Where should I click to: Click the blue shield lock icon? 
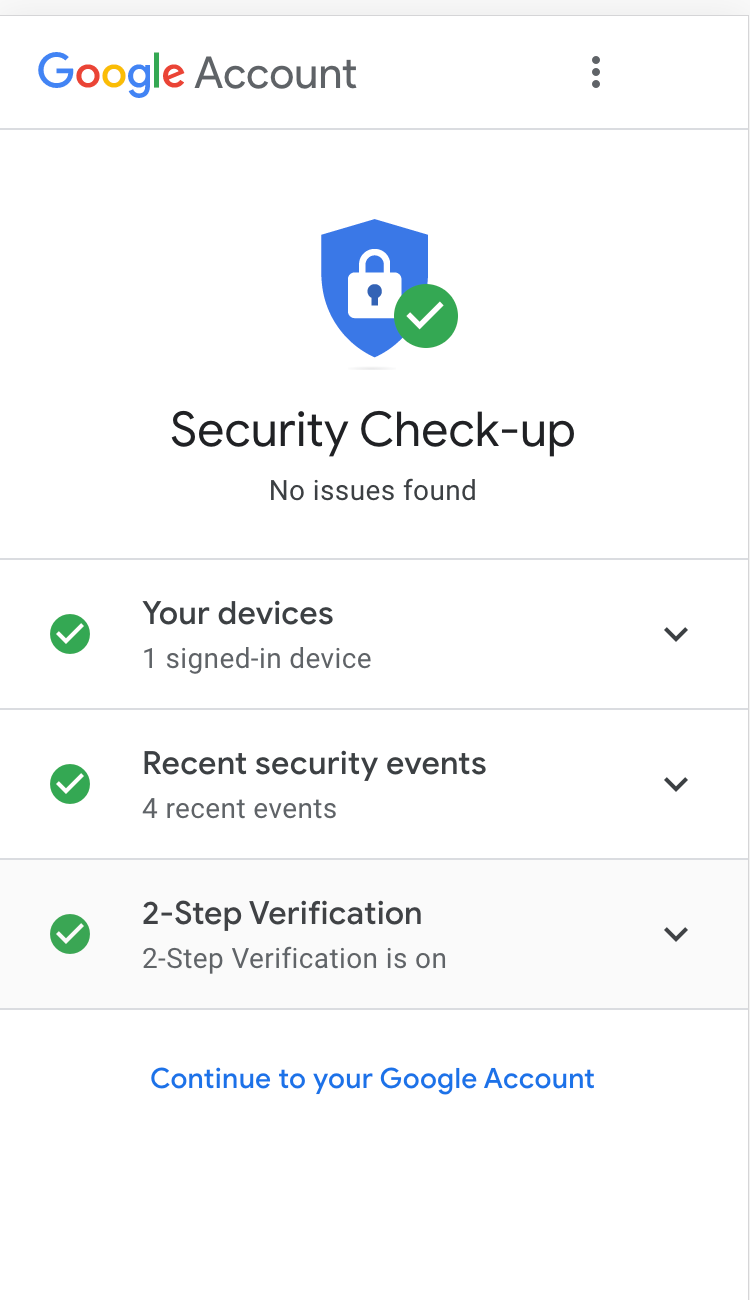click(374, 287)
